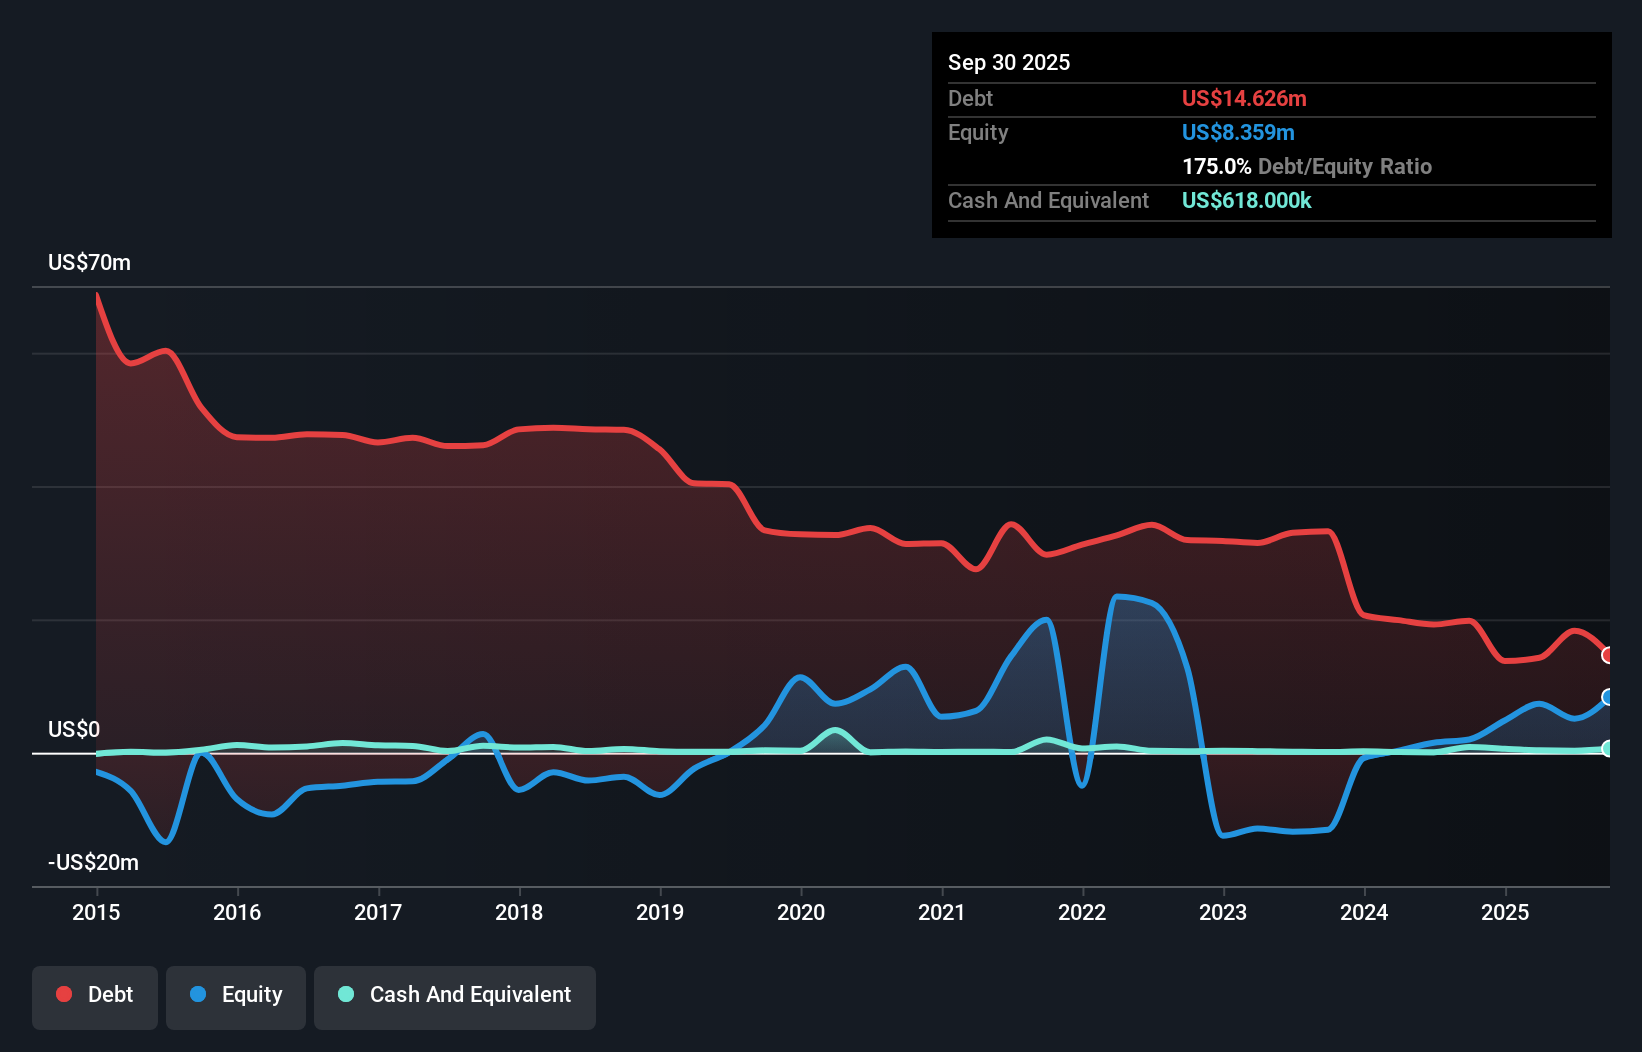Image resolution: width=1642 pixels, height=1052 pixels.
Task: Select the 2015 label on the timeline
Action: pos(95,912)
